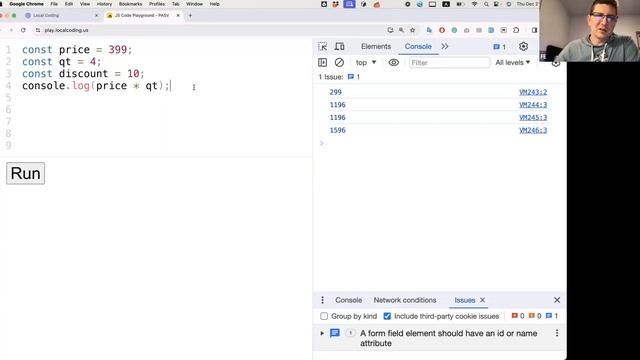Click the green circular extension icon
This screenshot has width=640, height=360.
(x=454, y=30)
